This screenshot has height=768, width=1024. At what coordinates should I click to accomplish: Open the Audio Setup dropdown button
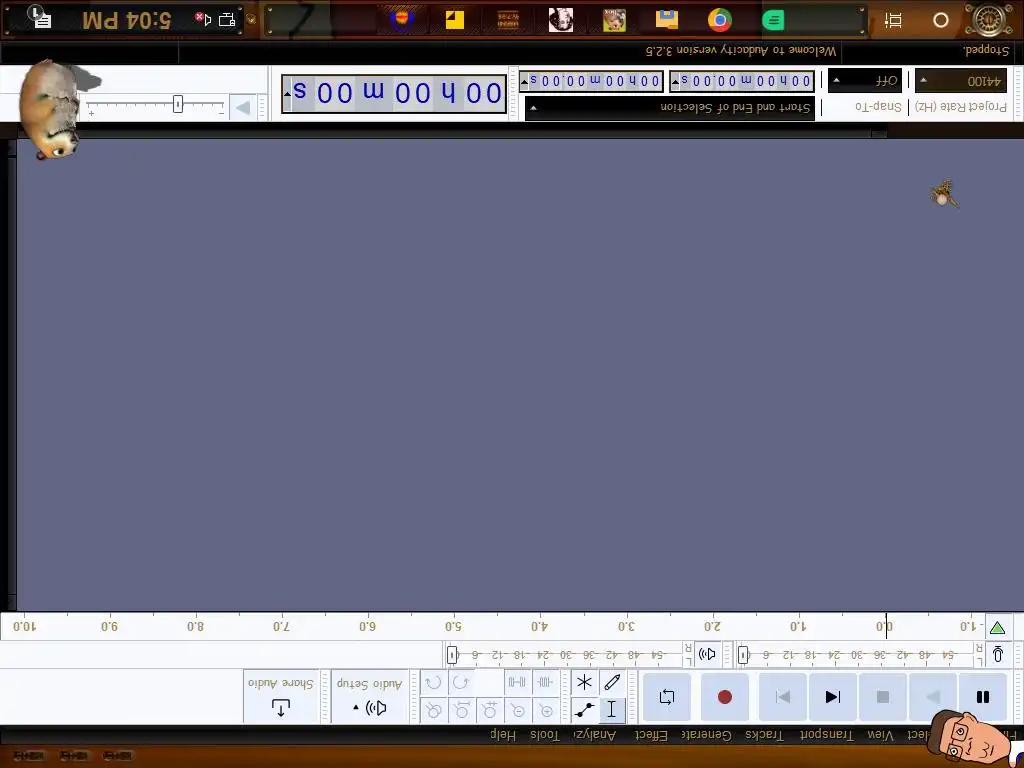370,697
